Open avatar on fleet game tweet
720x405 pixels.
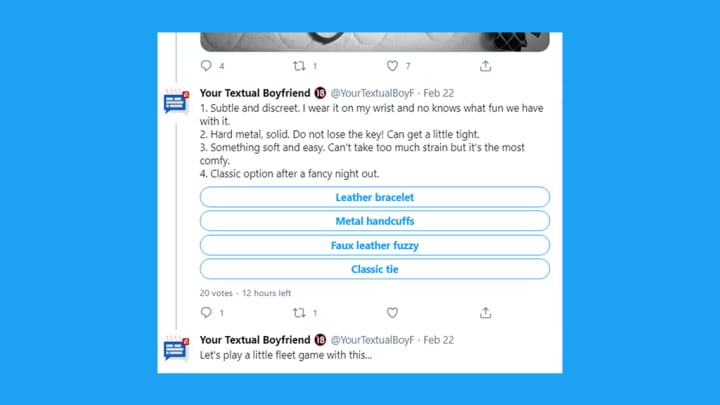pyautogui.click(x=176, y=349)
